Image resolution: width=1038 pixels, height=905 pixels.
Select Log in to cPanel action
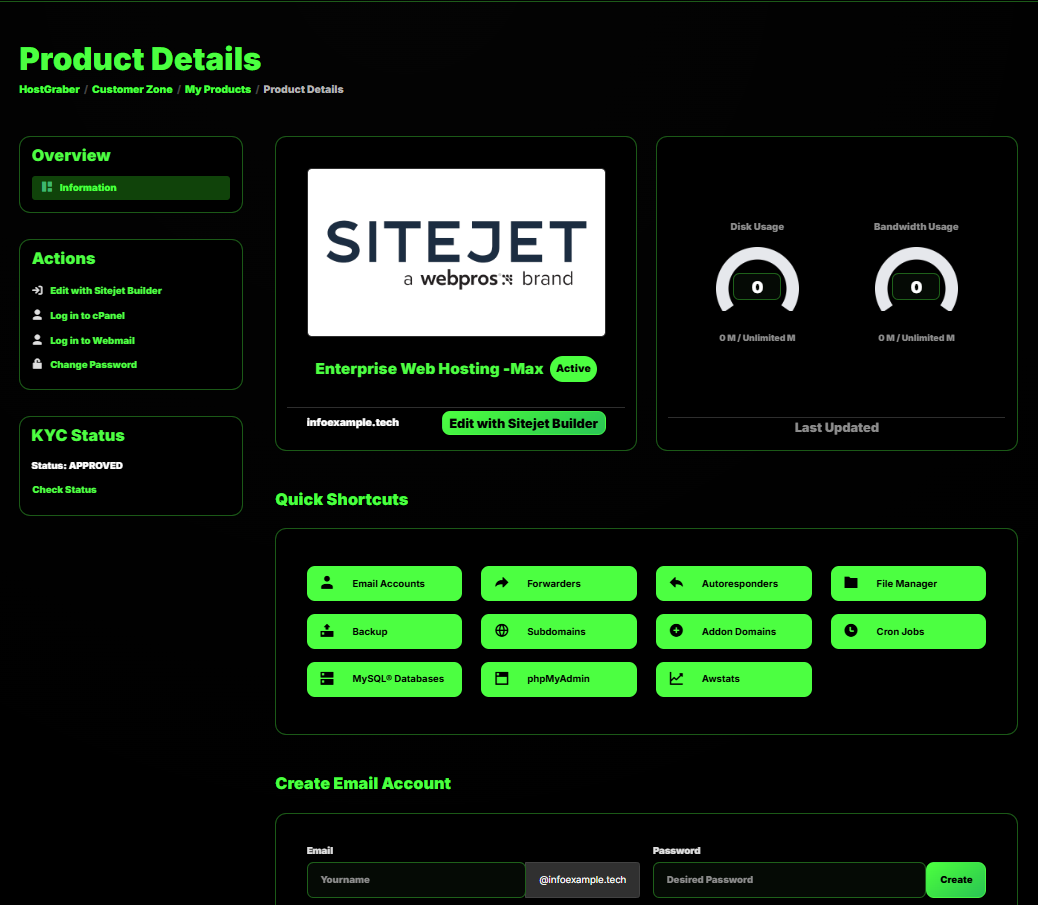click(x=87, y=316)
